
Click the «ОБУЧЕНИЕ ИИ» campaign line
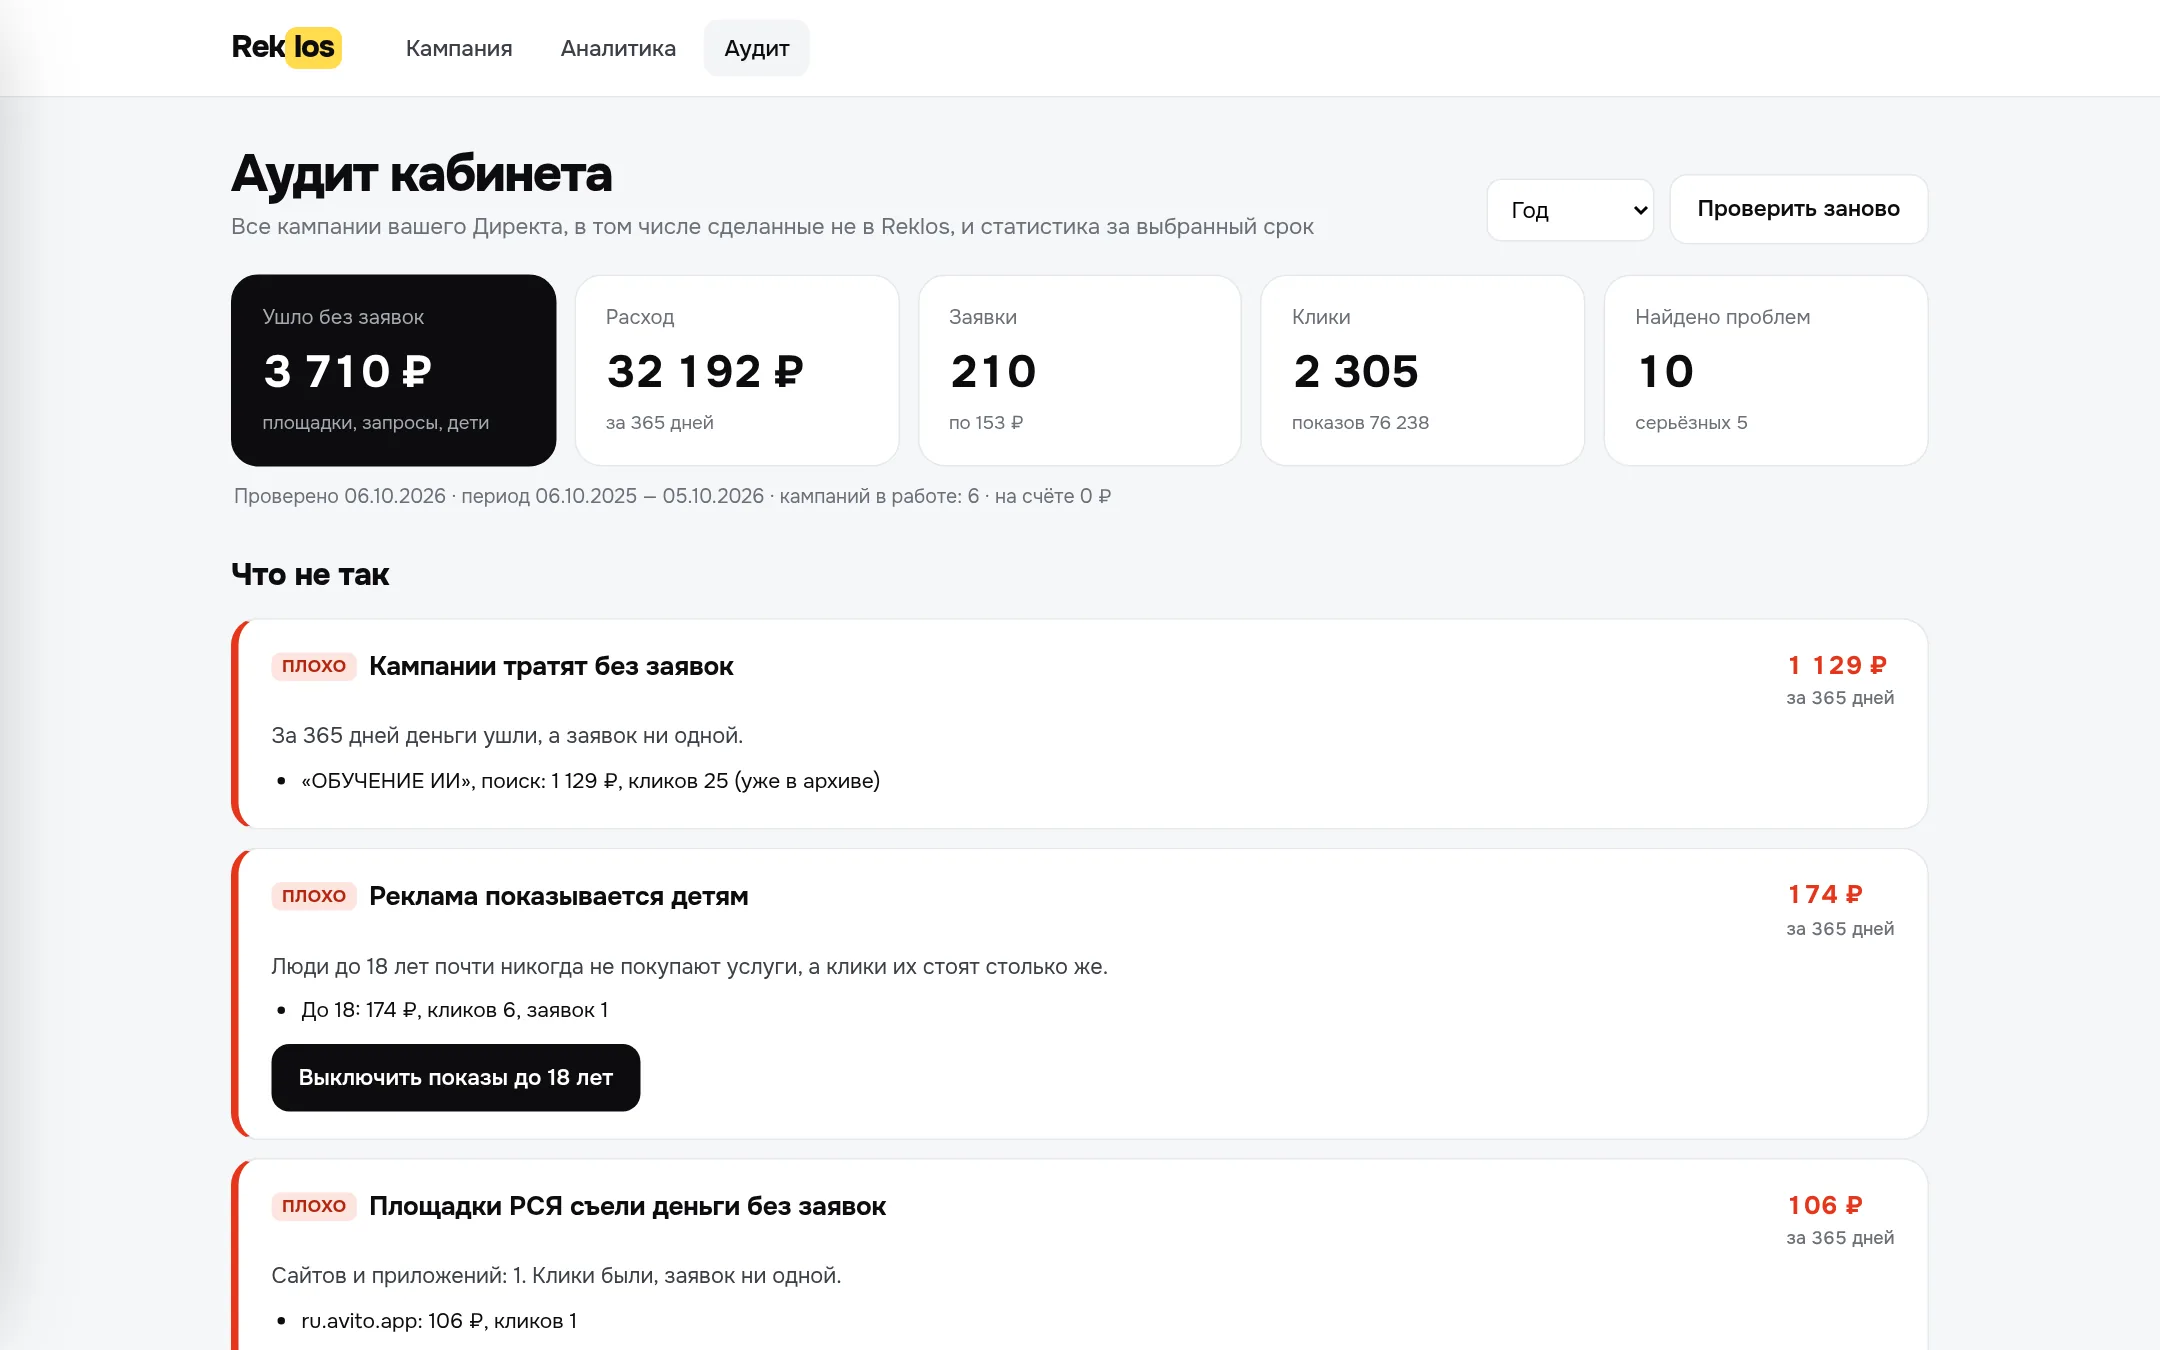tap(590, 781)
